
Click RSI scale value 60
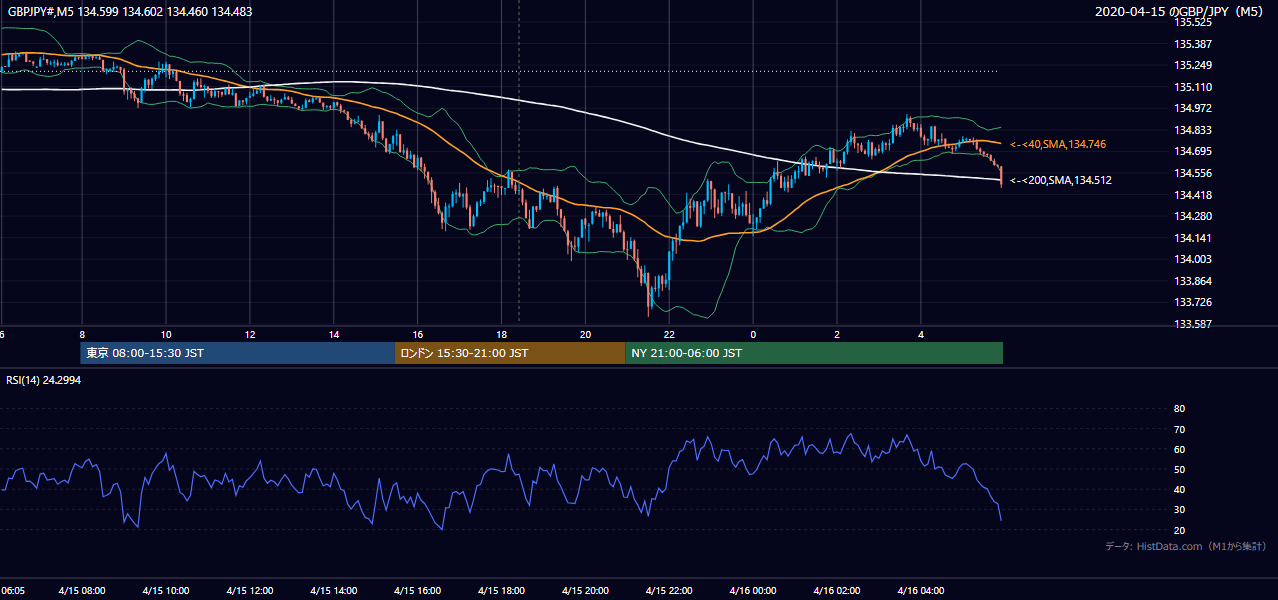pyautogui.click(x=1179, y=449)
